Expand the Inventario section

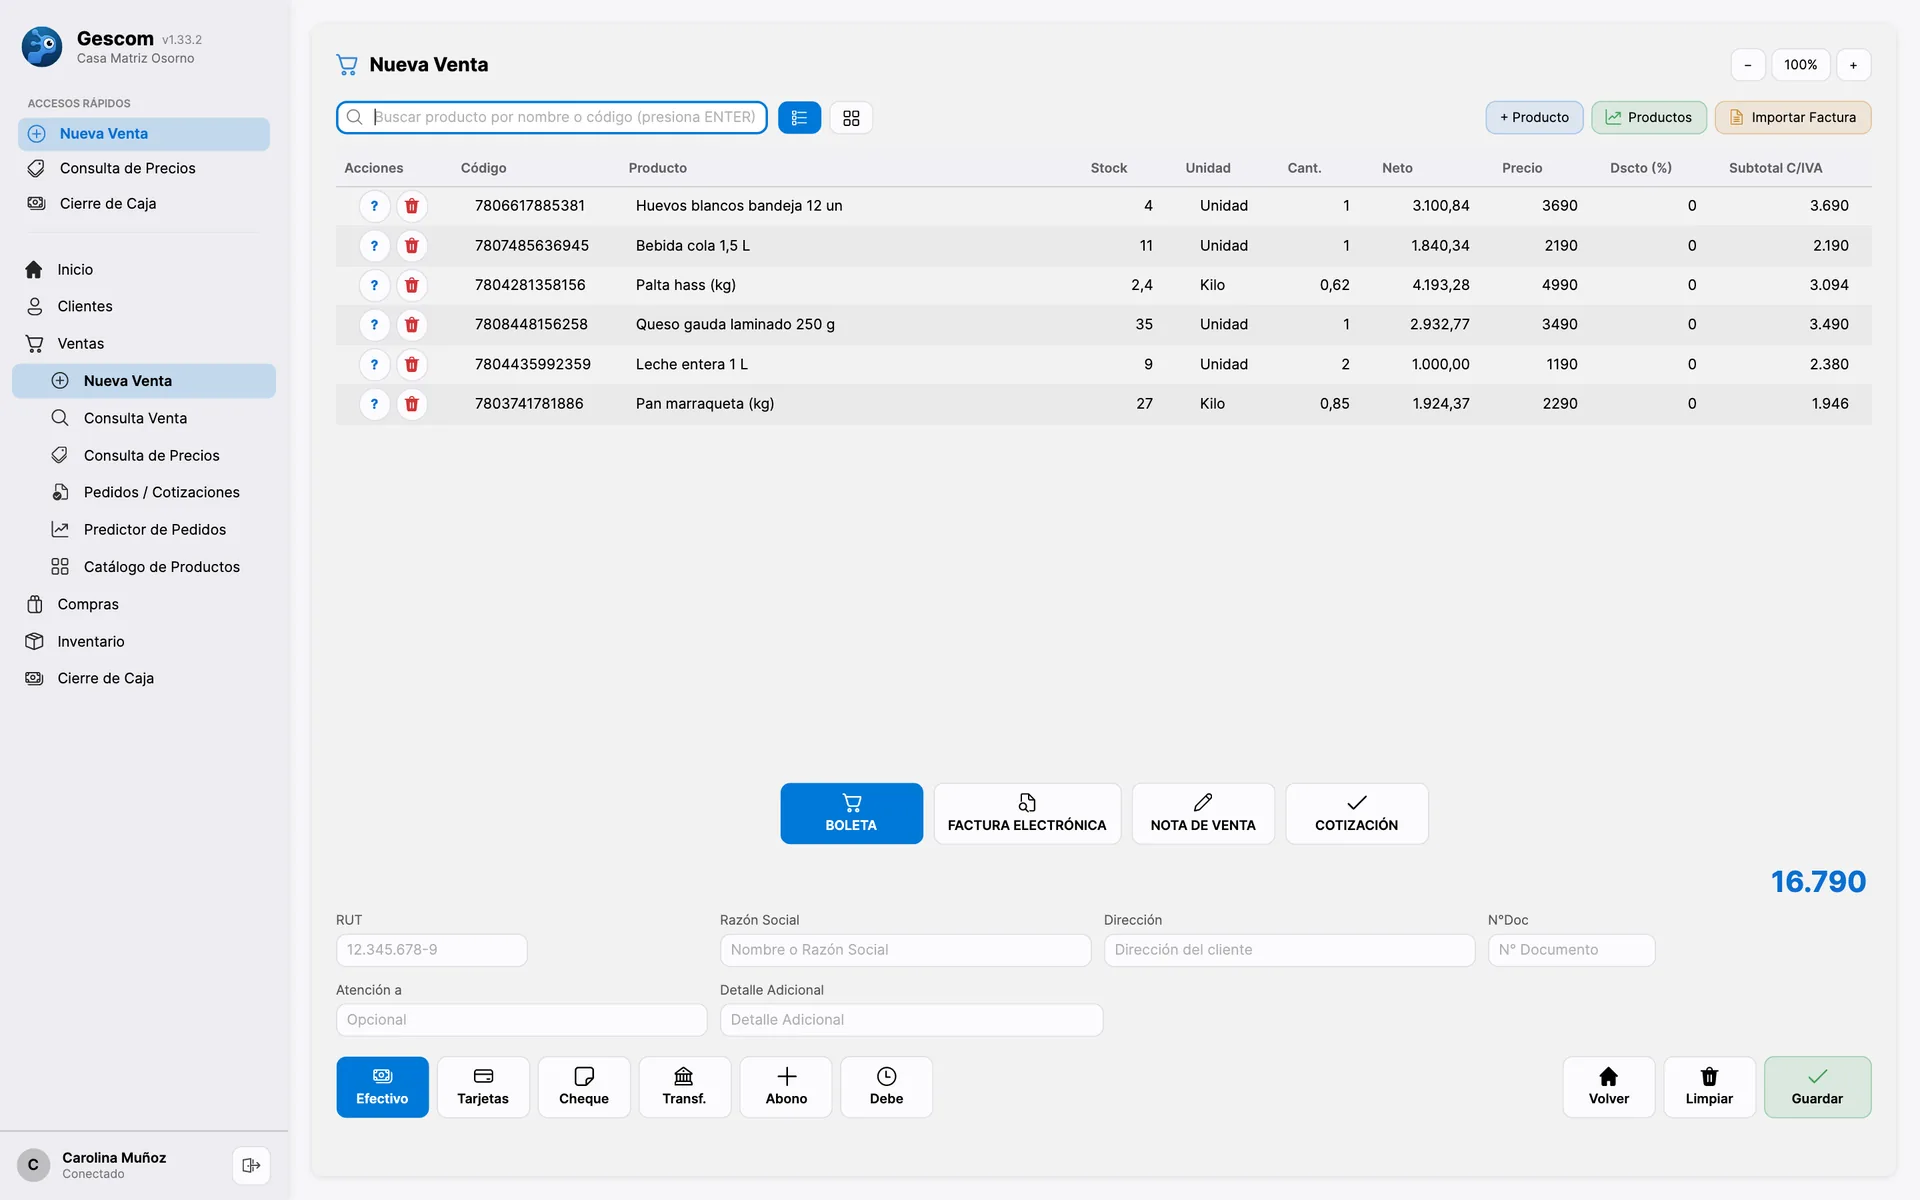click(x=144, y=642)
